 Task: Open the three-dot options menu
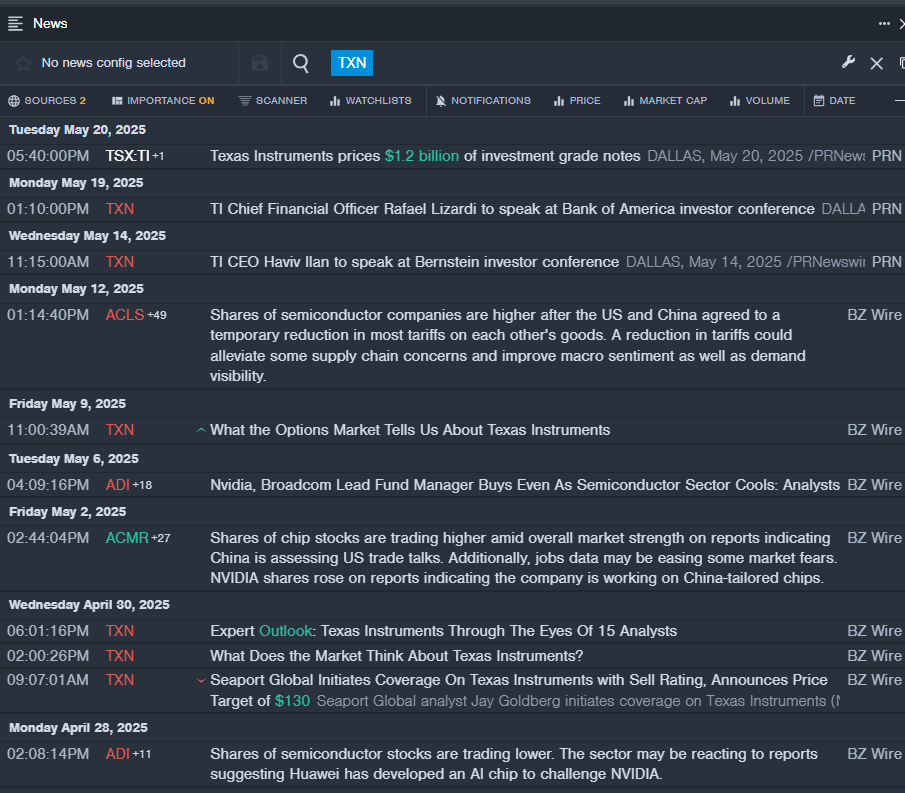click(x=884, y=24)
